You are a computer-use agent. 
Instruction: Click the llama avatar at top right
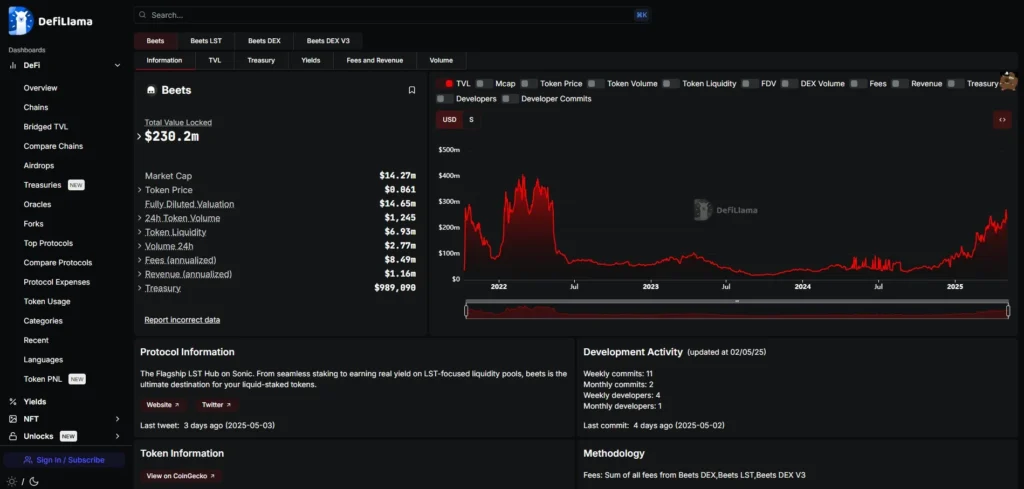1008,81
